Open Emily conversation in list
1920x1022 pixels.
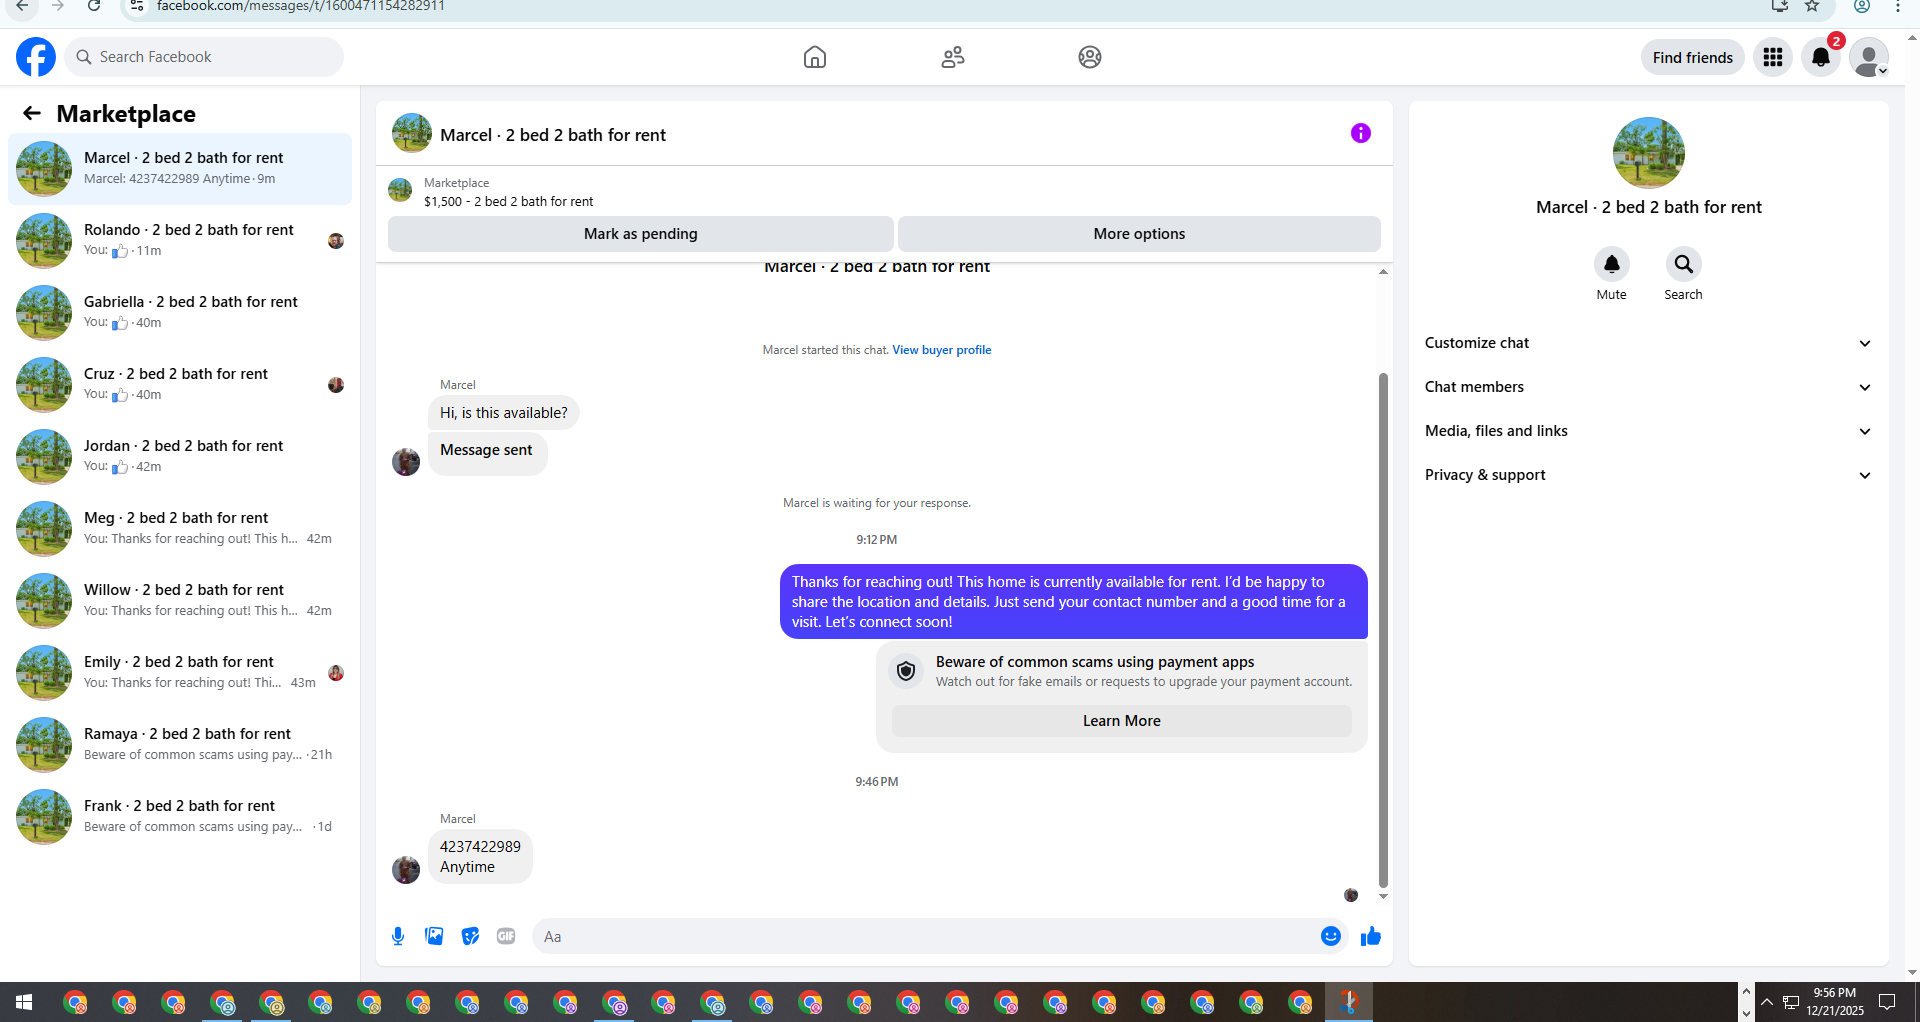[180, 672]
